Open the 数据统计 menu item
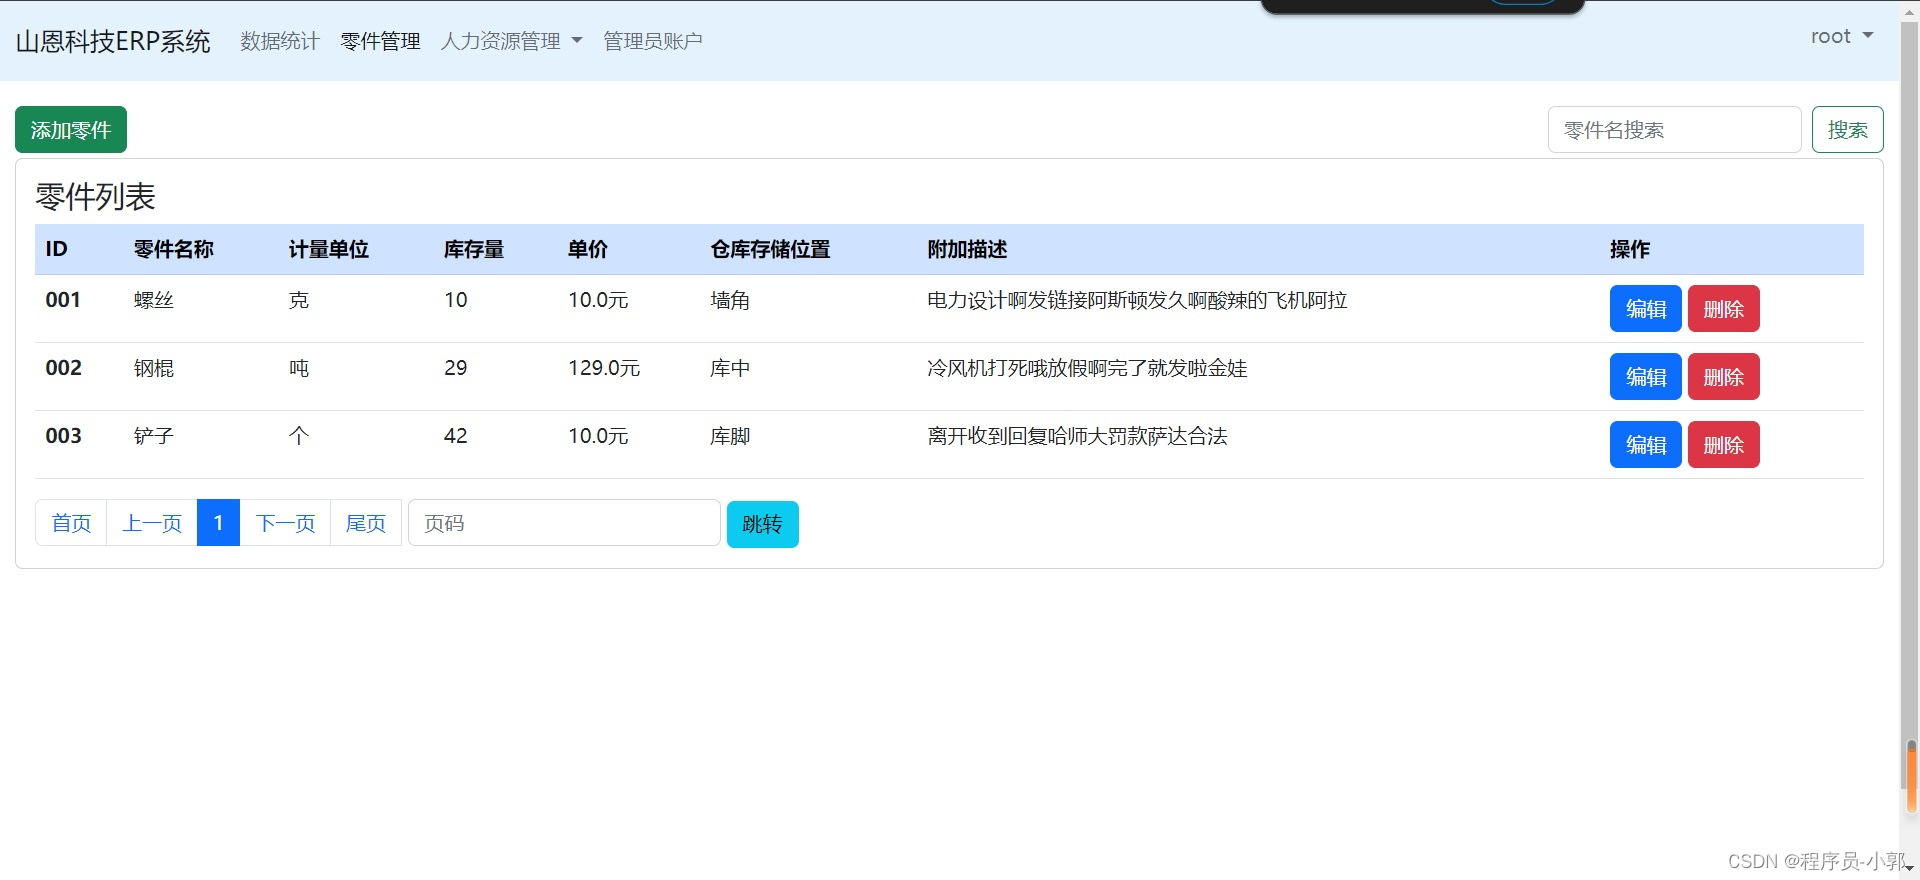 pyautogui.click(x=280, y=41)
